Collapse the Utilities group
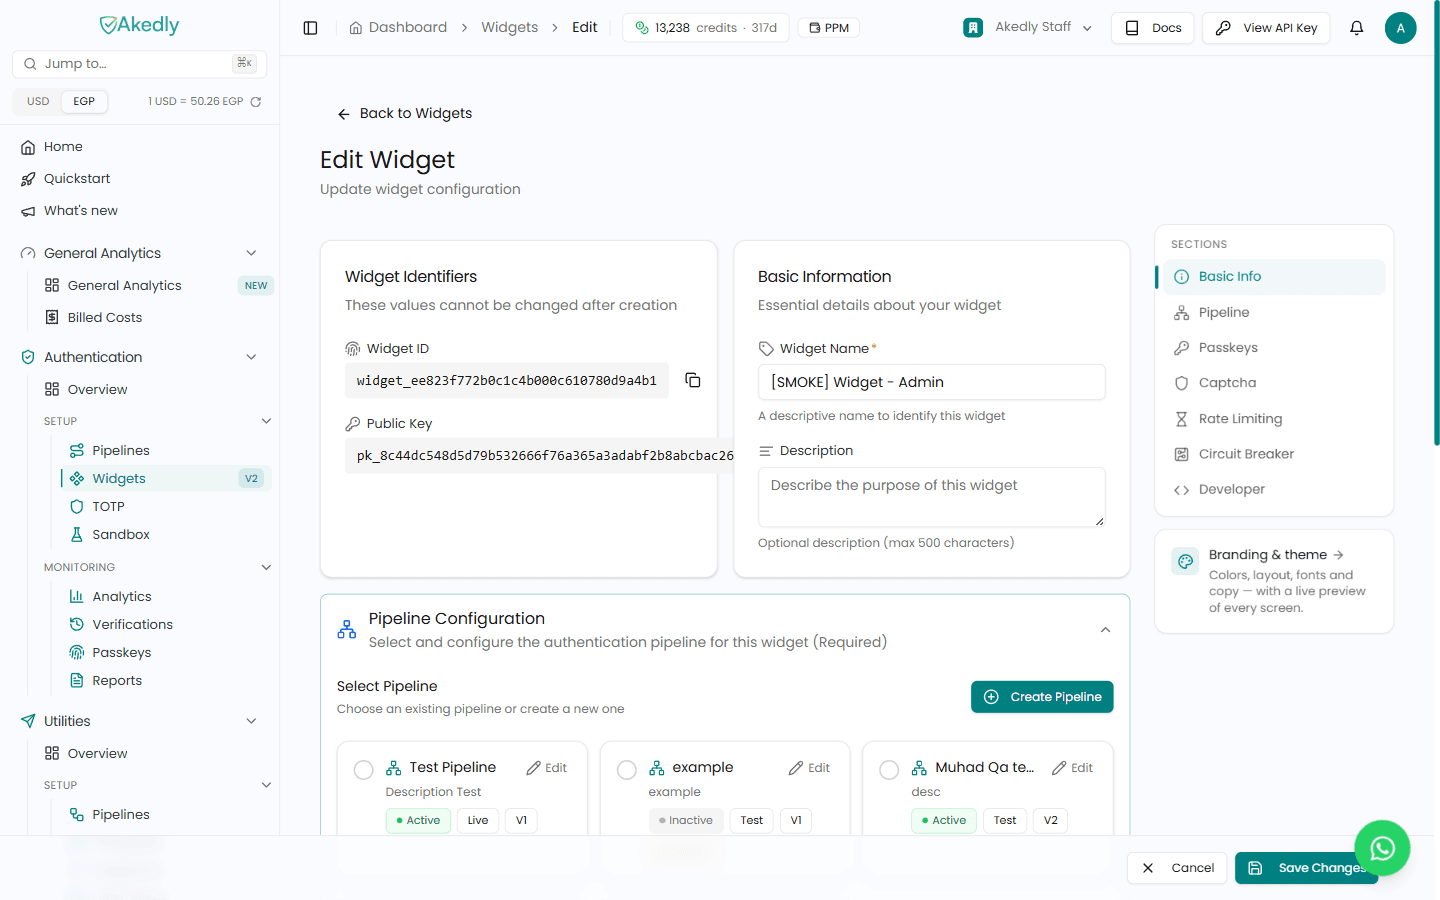 (251, 721)
